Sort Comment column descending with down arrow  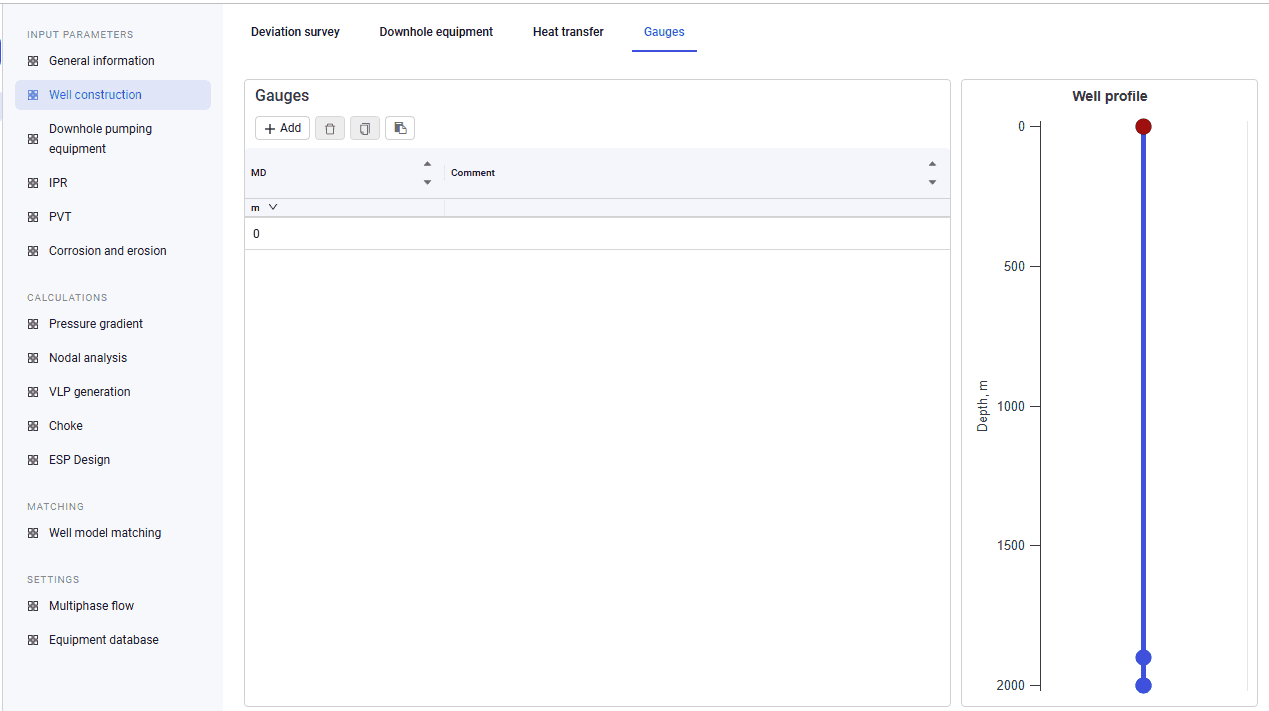932,182
